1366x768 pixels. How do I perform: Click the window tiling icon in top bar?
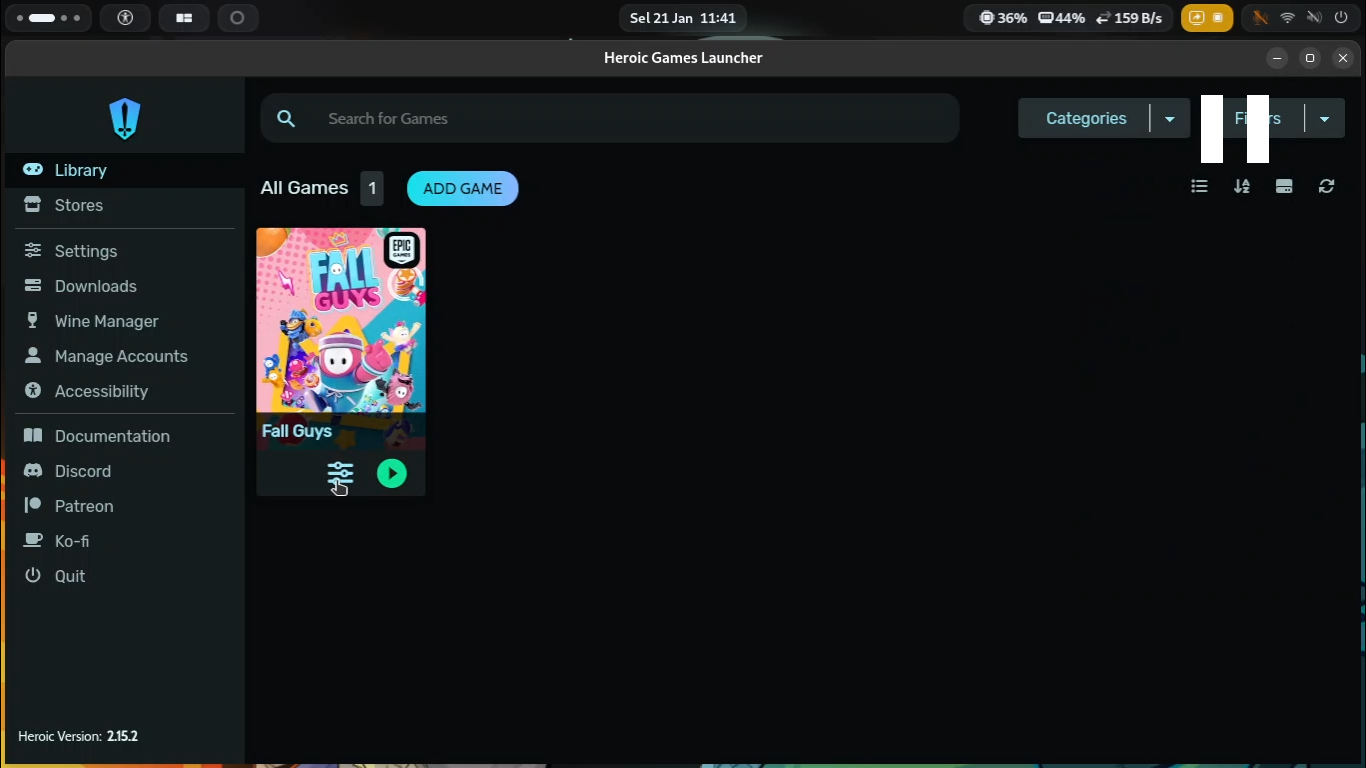(184, 18)
